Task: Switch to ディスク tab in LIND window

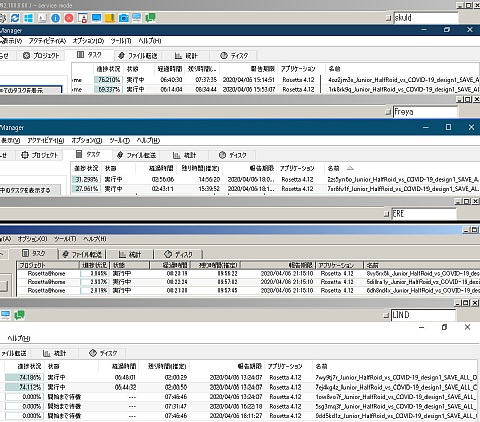Action: point(103,353)
